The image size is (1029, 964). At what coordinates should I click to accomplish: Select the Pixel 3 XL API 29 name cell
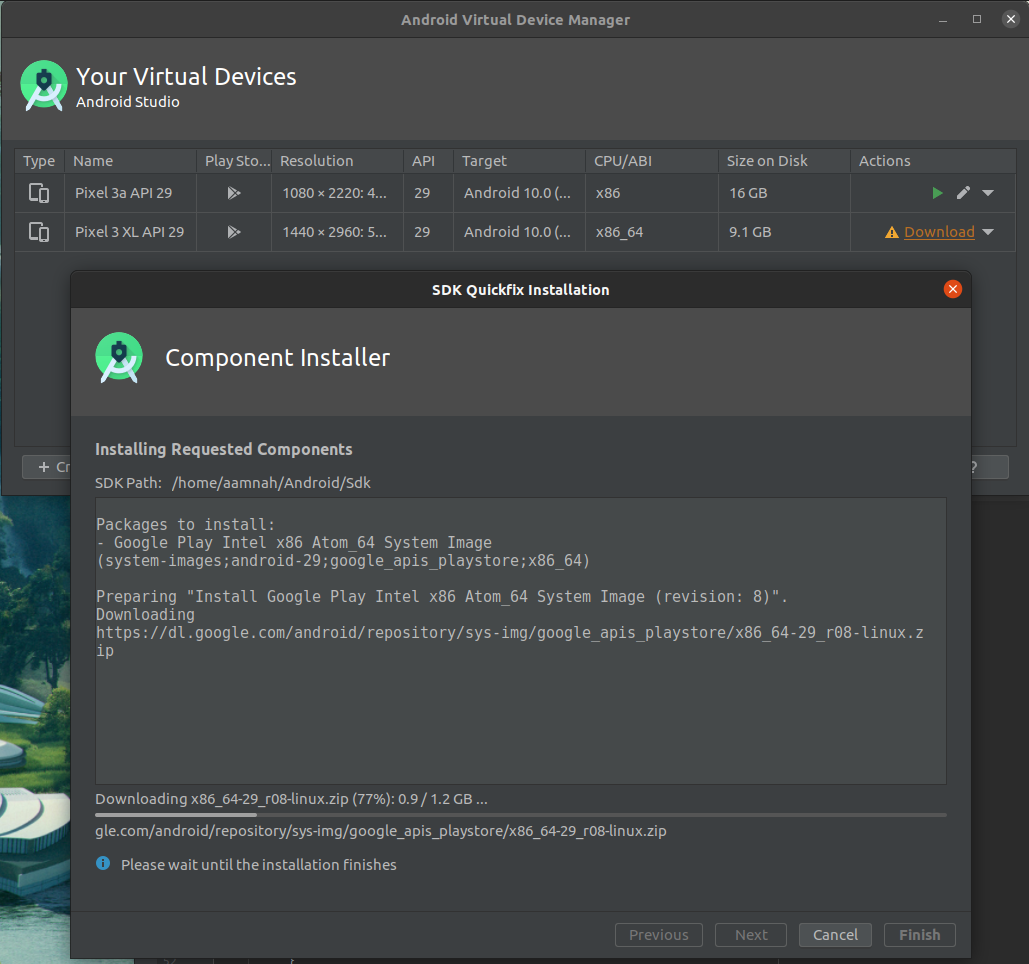tap(131, 232)
